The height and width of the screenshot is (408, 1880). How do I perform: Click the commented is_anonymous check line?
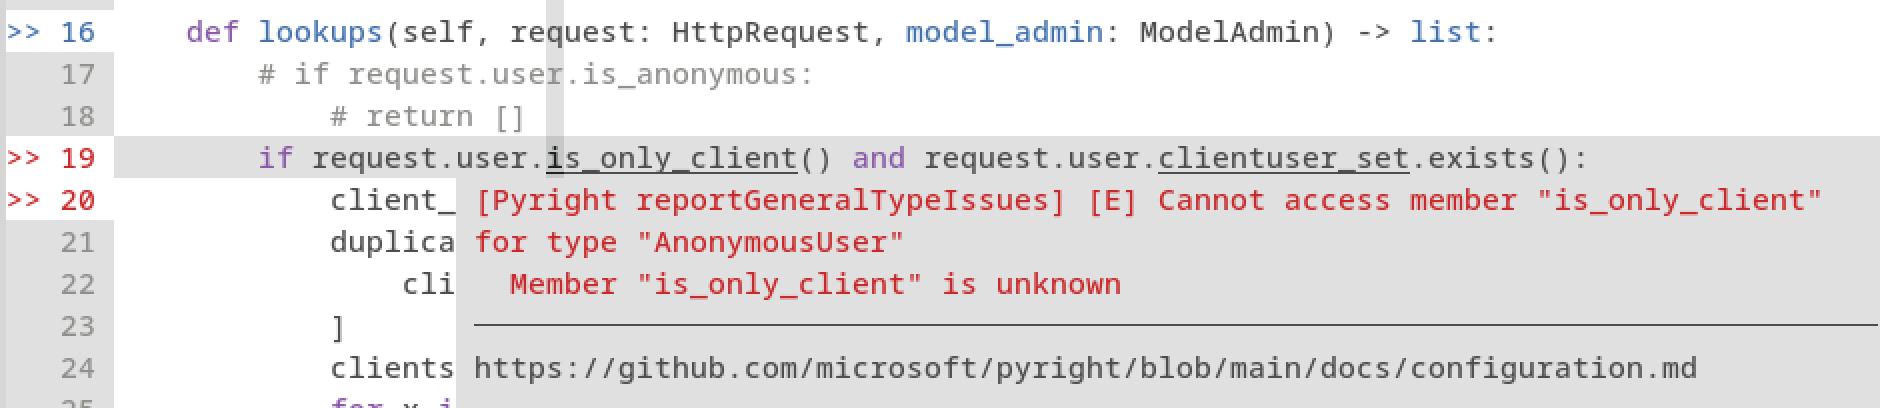pos(536,74)
